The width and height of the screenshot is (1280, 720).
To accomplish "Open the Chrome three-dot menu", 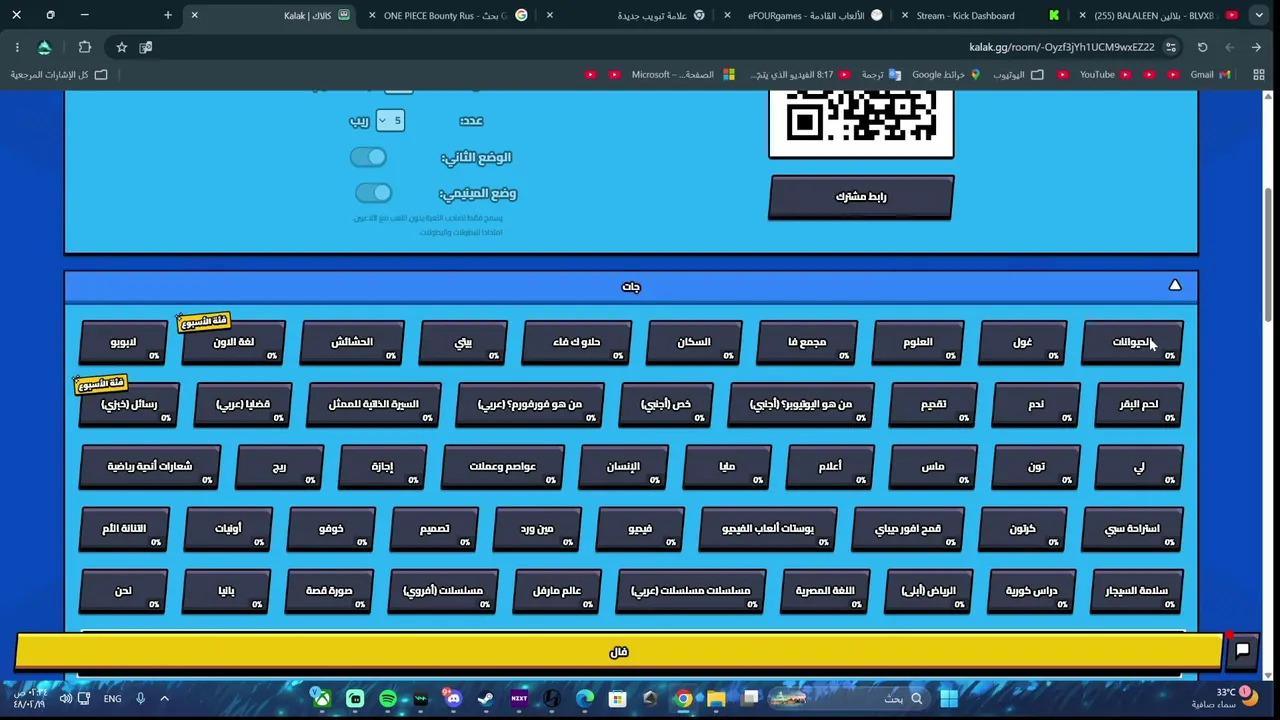I will [x=17, y=47].
